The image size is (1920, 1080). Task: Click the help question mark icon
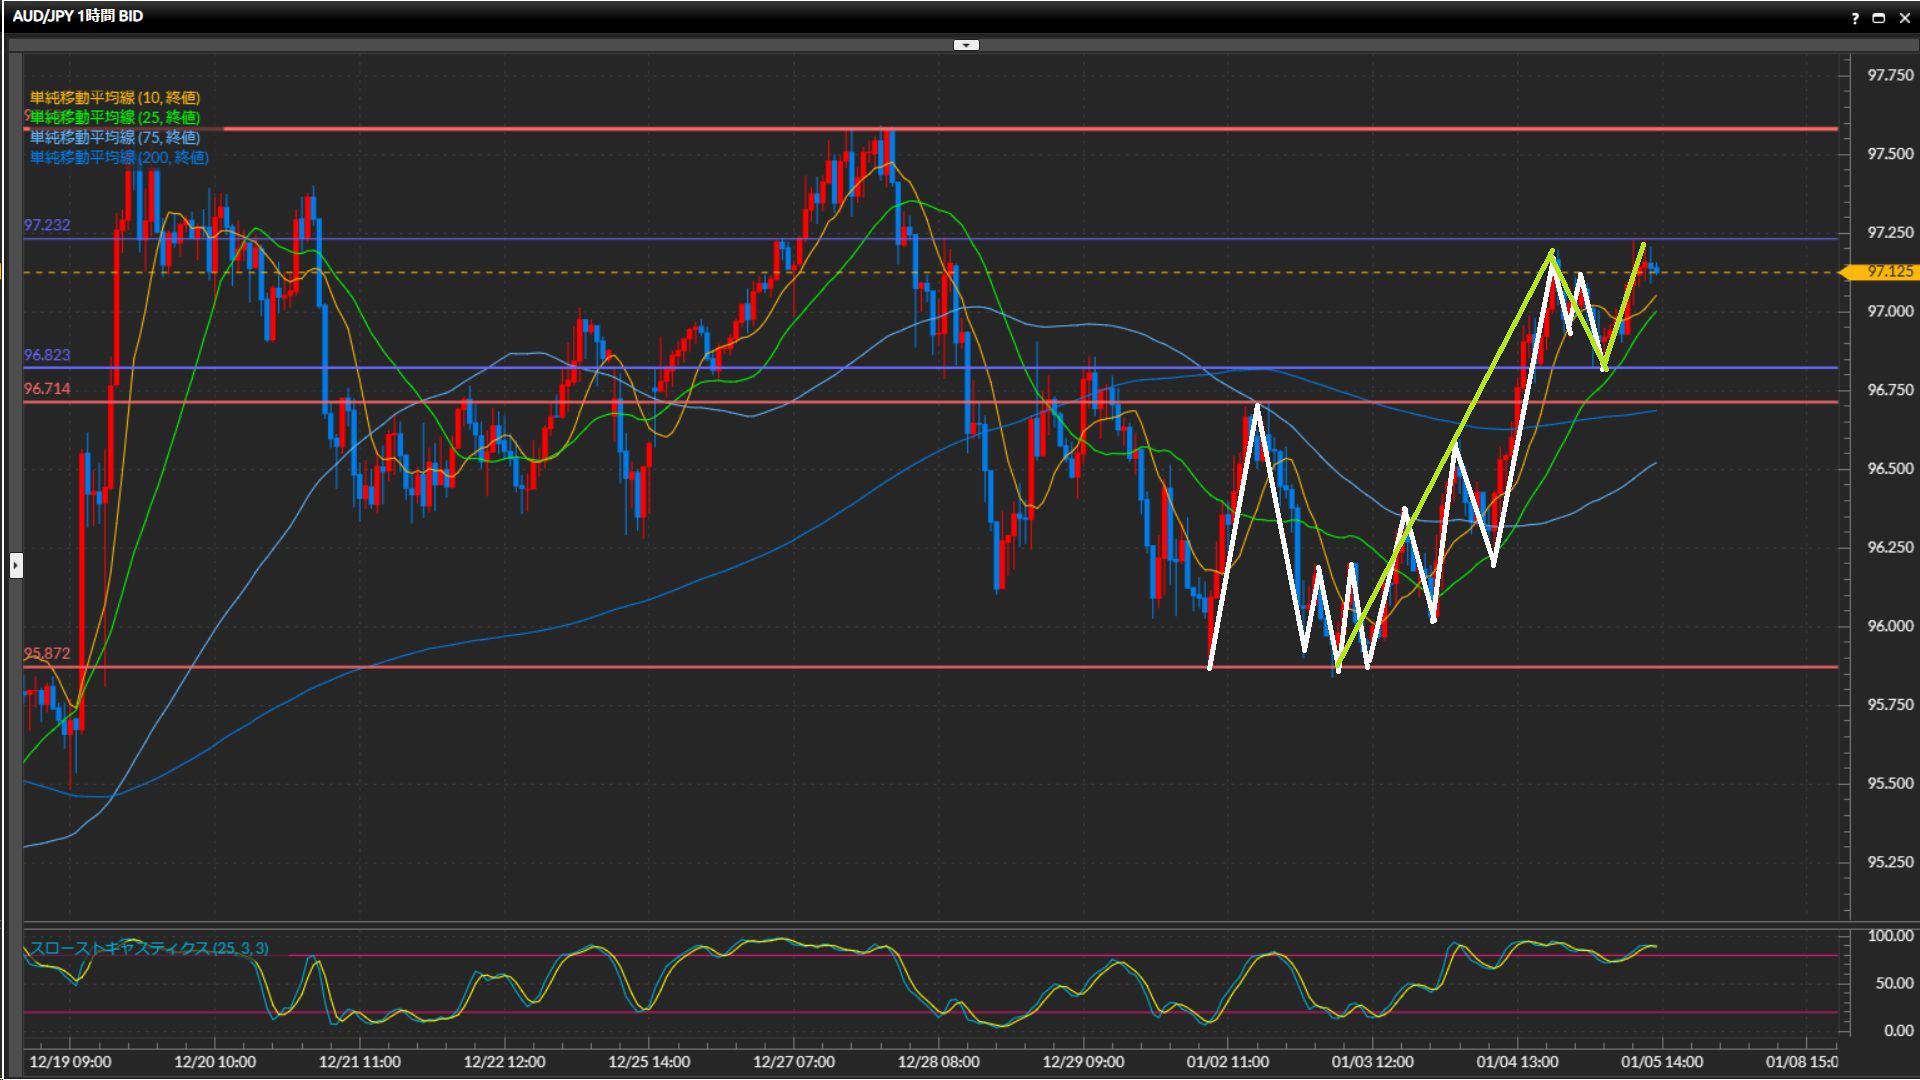click(1855, 18)
